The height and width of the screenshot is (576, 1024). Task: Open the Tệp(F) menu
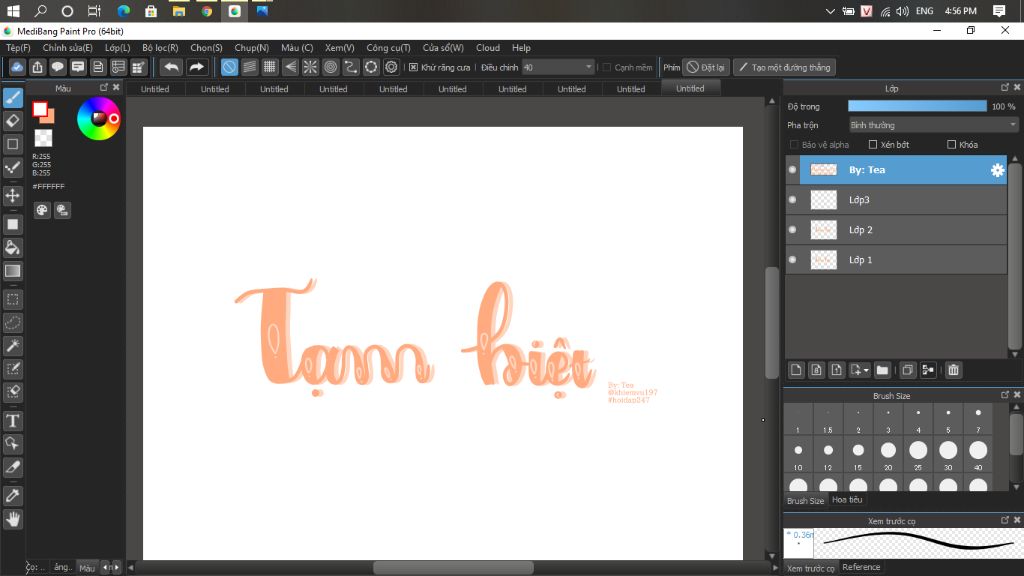[x=18, y=48]
